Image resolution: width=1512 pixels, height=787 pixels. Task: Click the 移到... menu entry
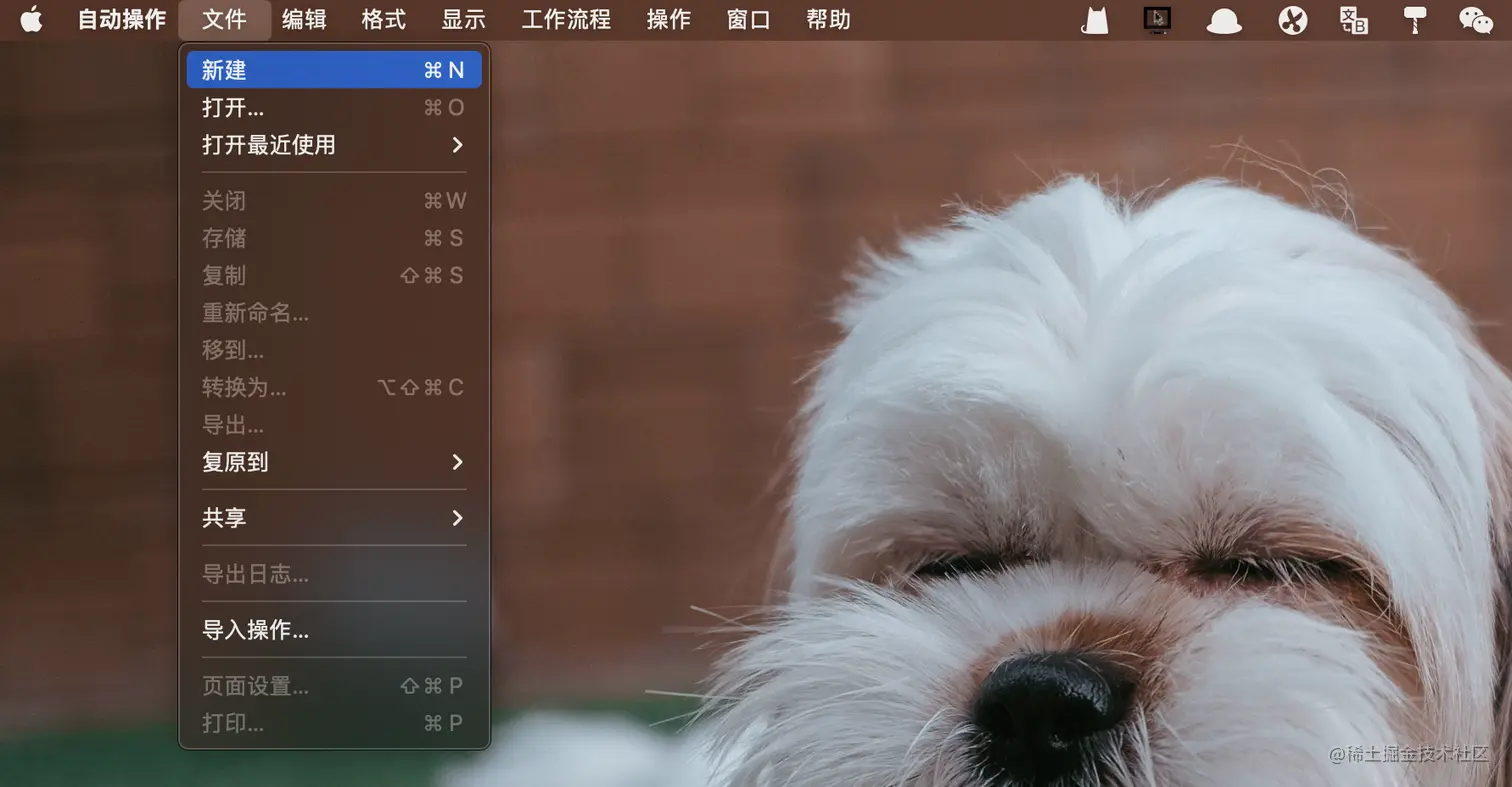coord(334,350)
